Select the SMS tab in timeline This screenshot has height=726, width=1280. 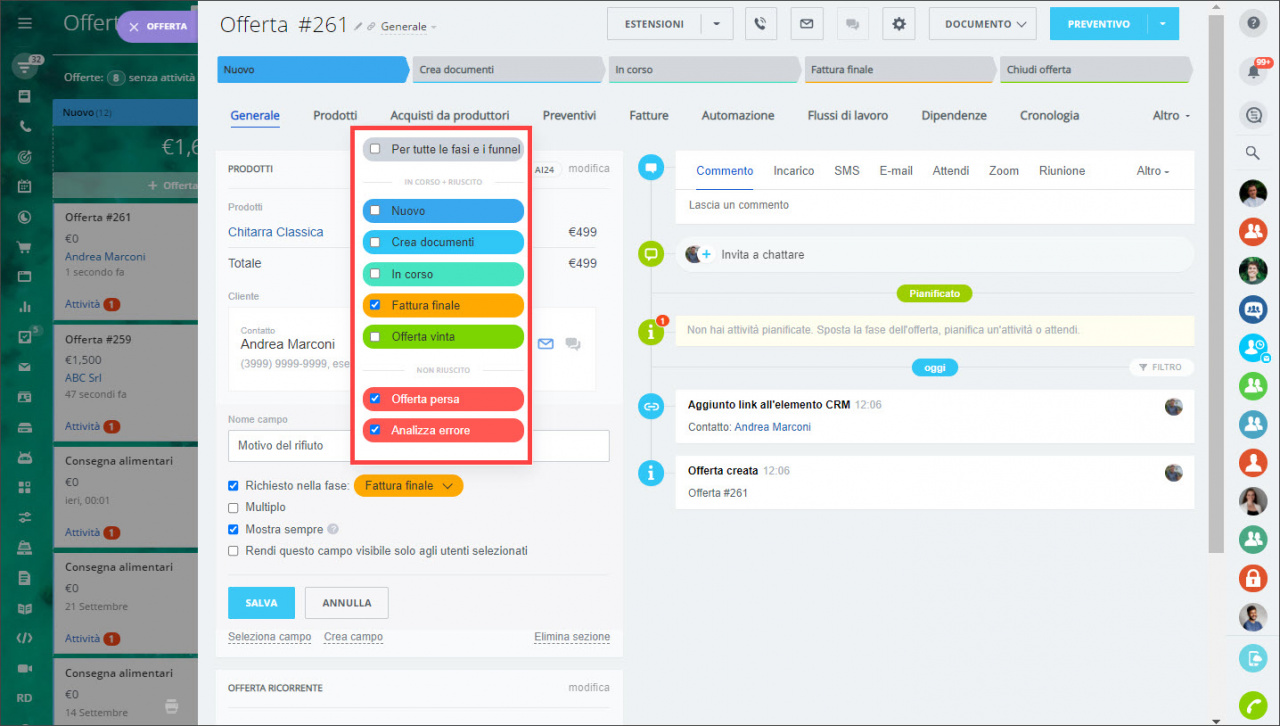pos(847,171)
